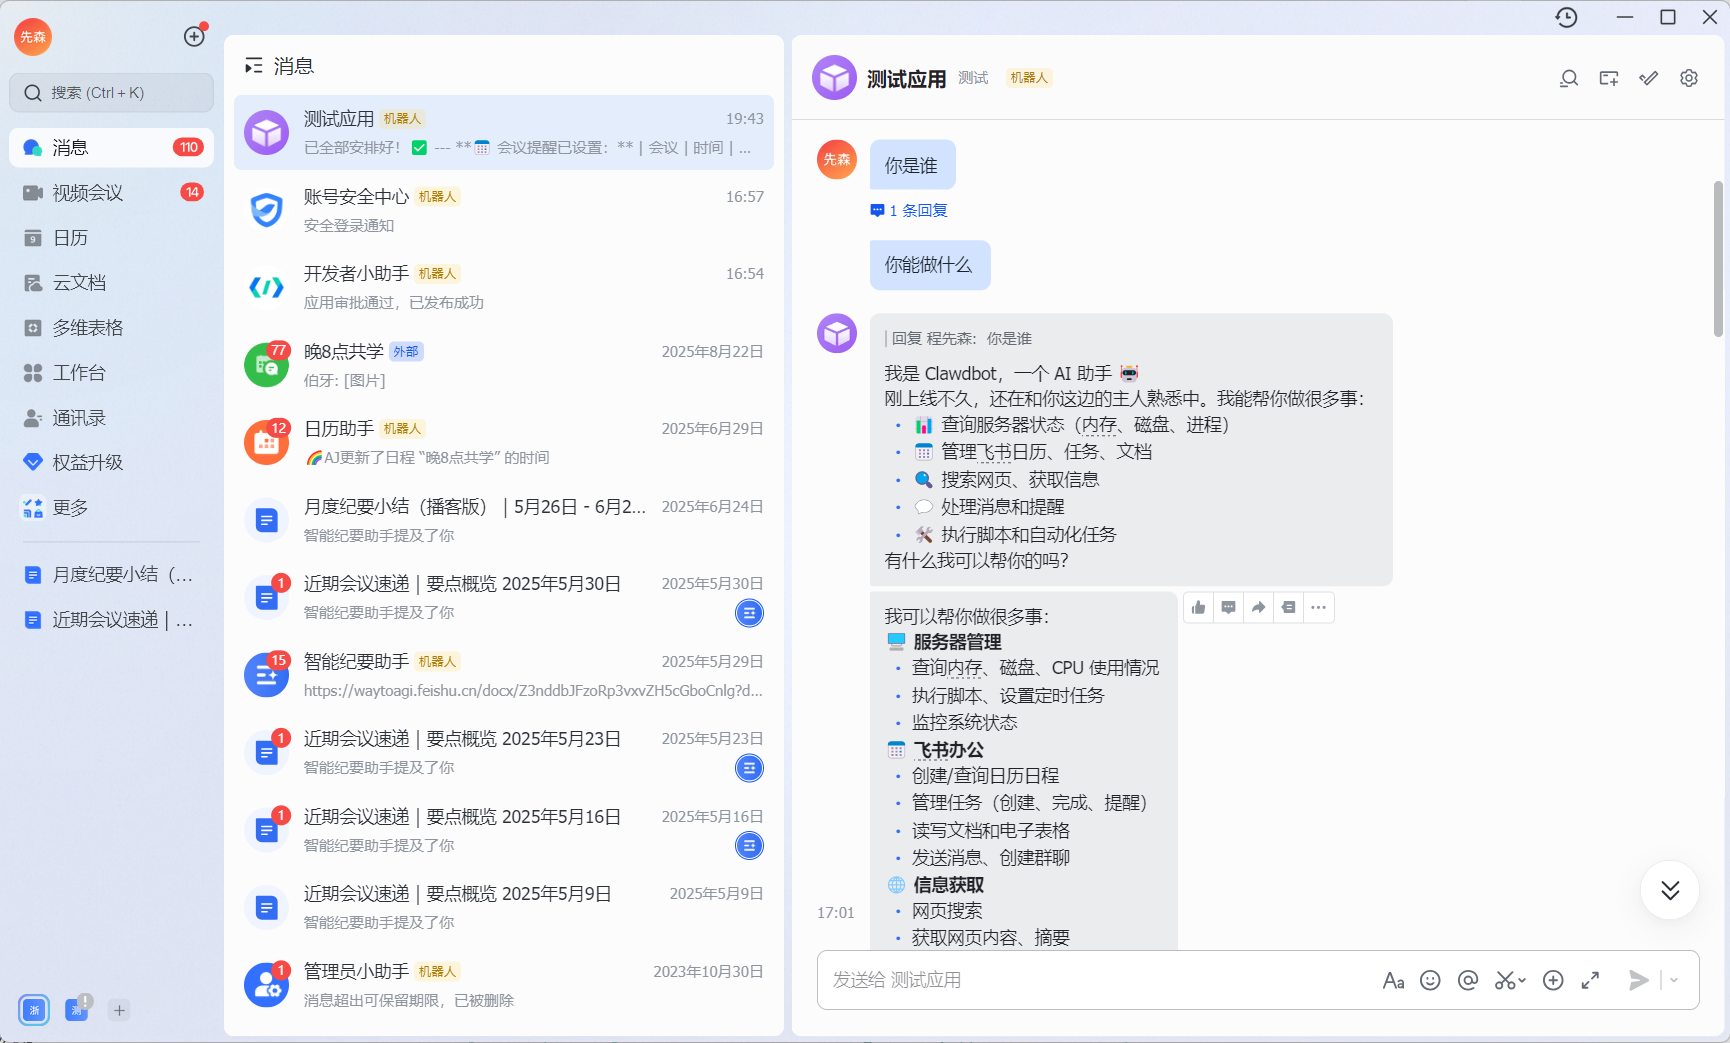Click the send message arrow
This screenshot has width=1730, height=1043.
[x=1638, y=980]
